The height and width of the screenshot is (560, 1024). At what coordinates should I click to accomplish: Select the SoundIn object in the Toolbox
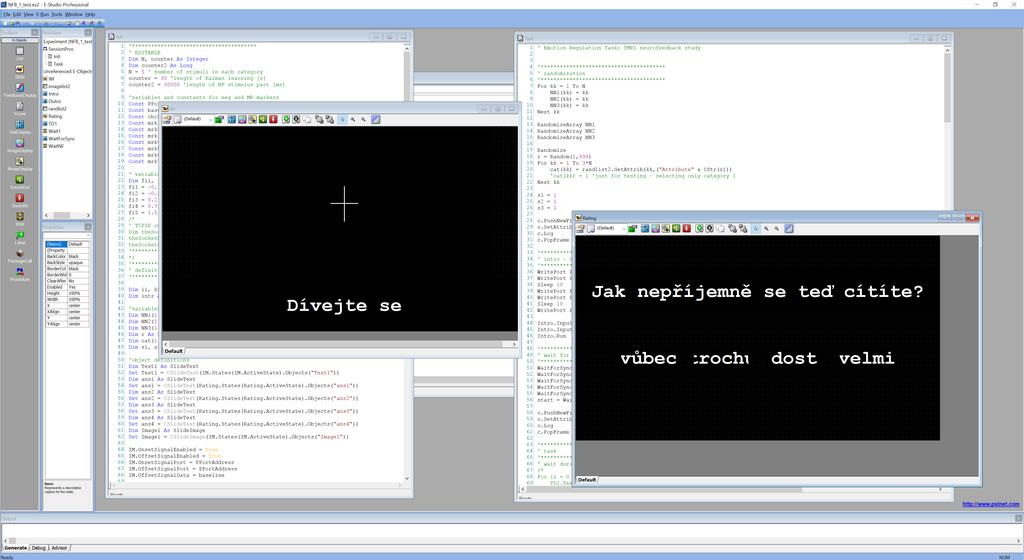pyautogui.click(x=20, y=198)
